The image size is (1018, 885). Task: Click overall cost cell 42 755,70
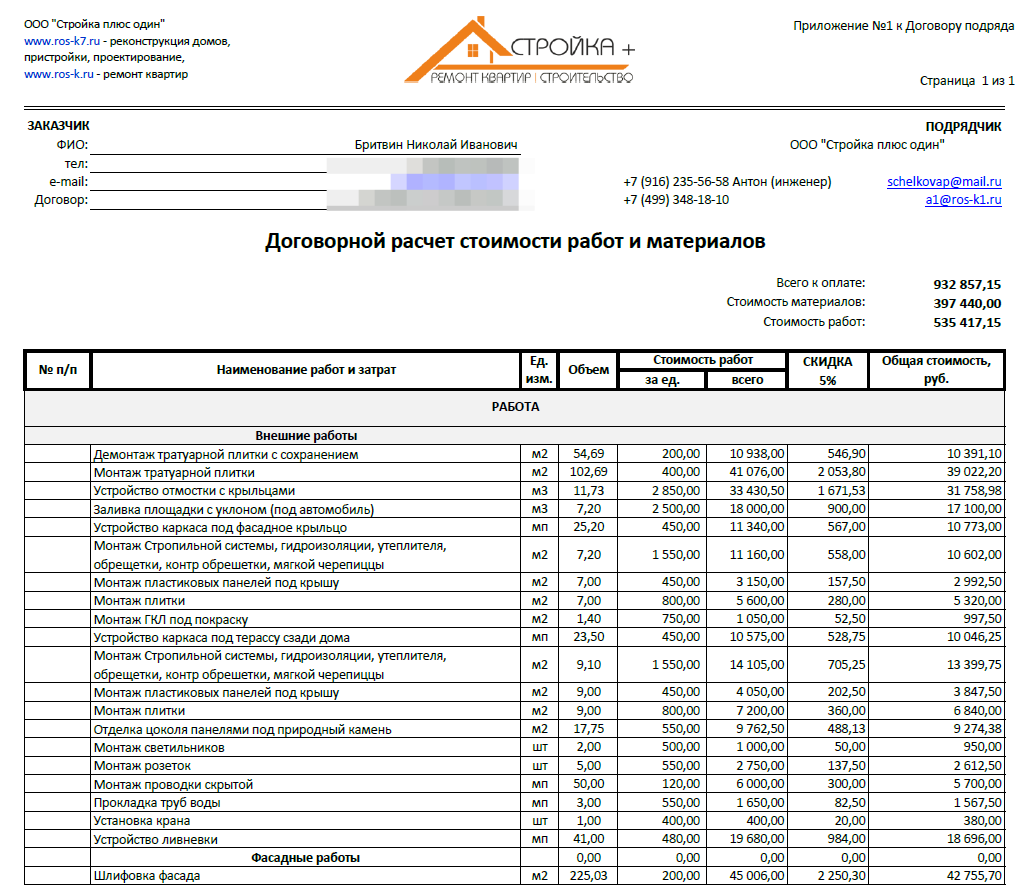click(936, 876)
